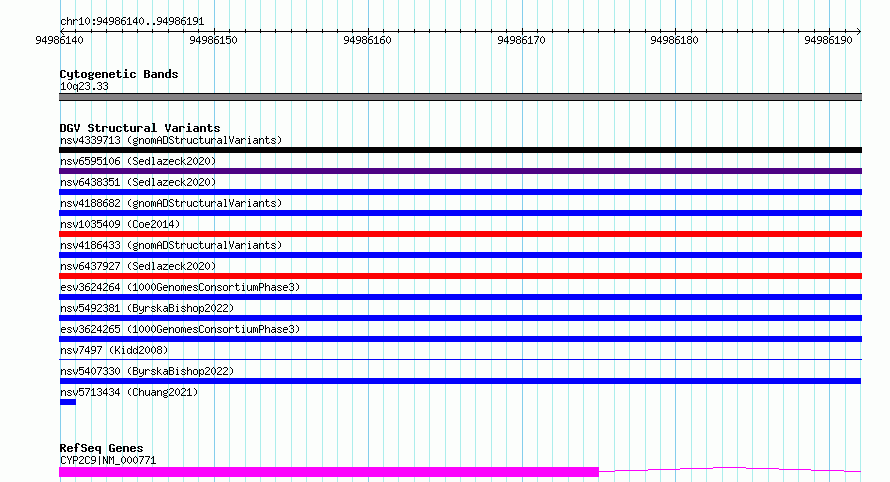Open the nsv6438351 (Sedlazeck2020) label

pyautogui.click(x=138, y=182)
